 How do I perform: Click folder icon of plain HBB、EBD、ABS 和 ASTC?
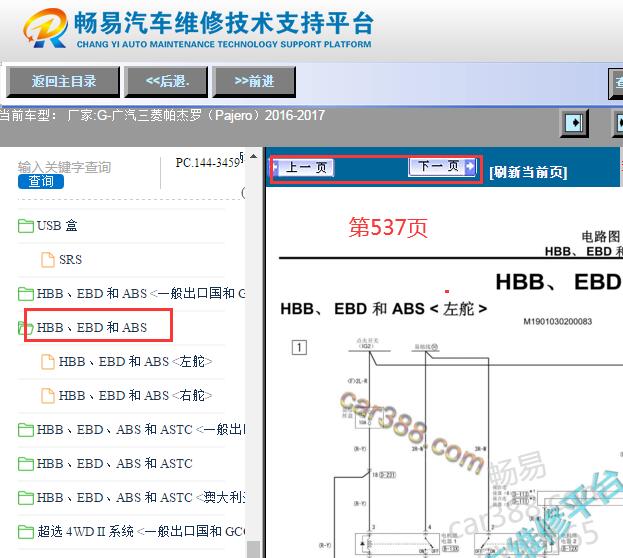click(x=26, y=464)
